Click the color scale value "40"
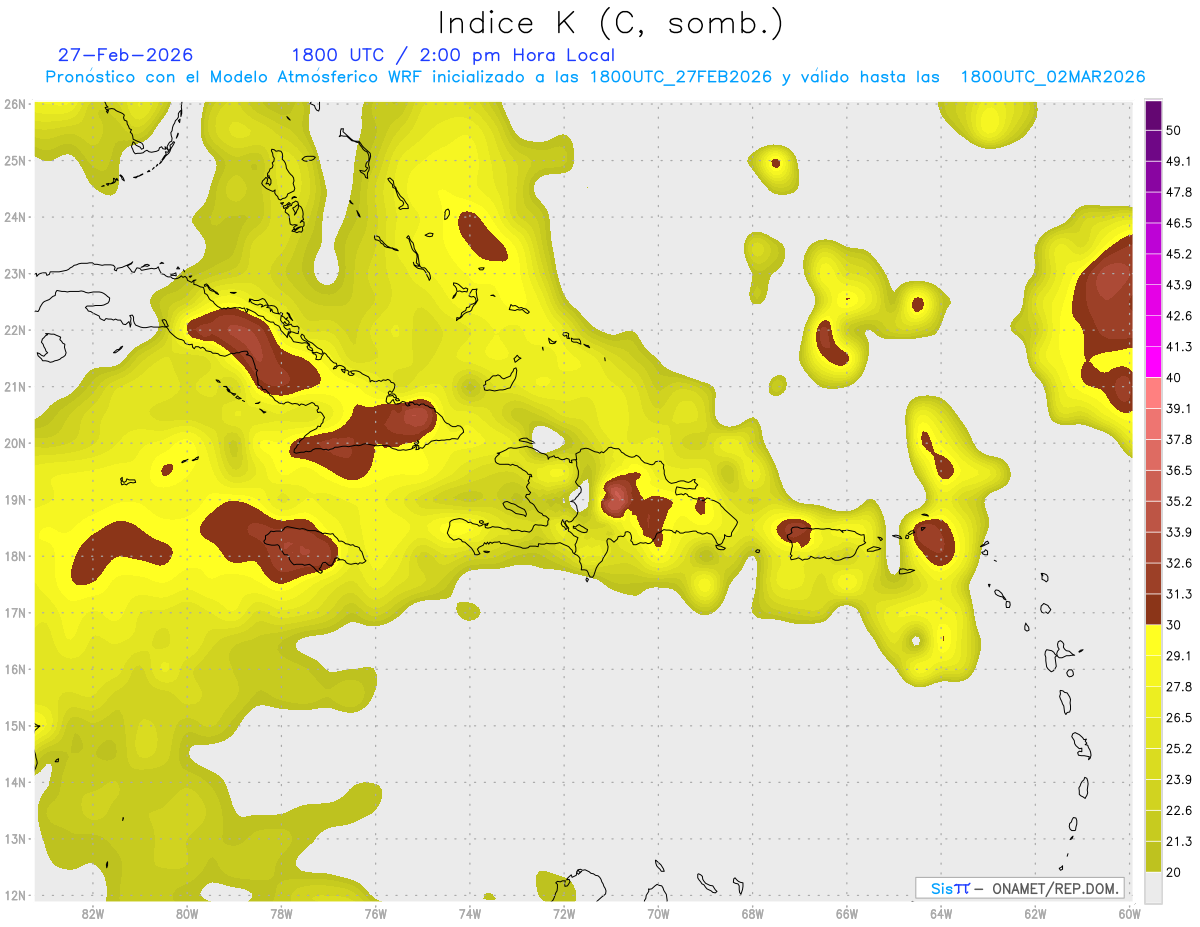This screenshot has height=927, width=1200. point(1173,378)
